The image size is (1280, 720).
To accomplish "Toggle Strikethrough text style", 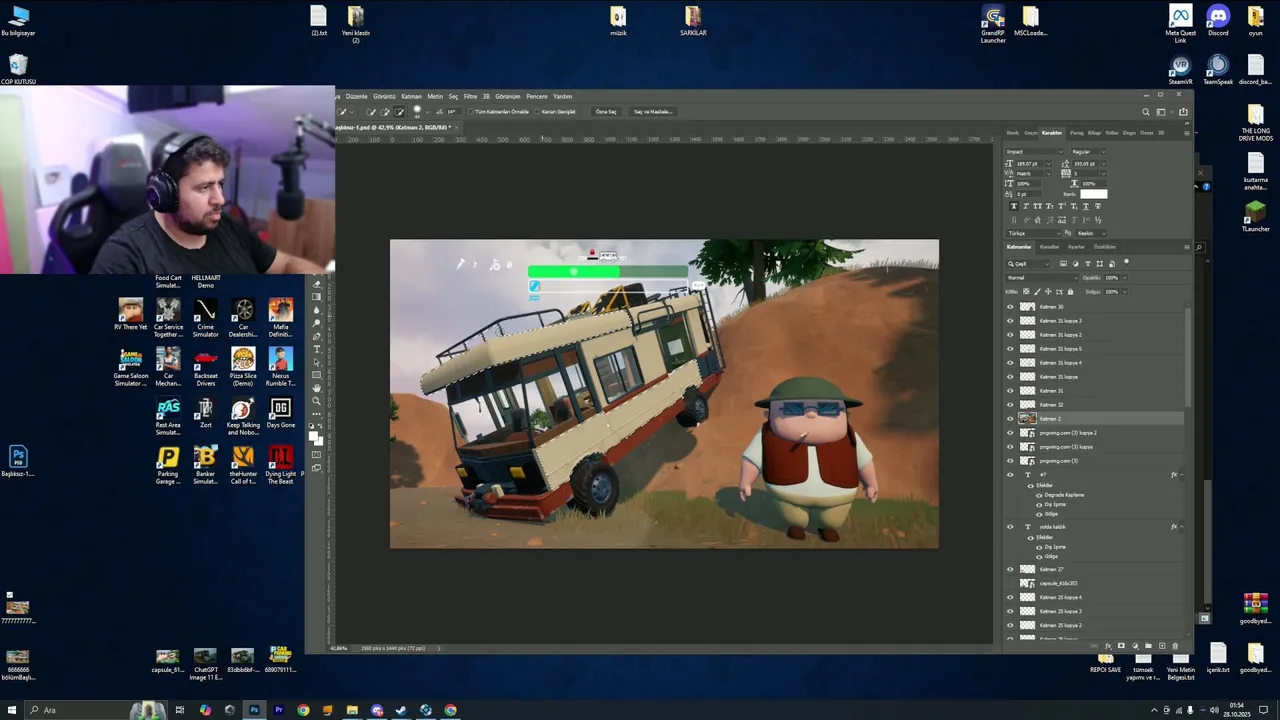I will pyautogui.click(x=1098, y=206).
